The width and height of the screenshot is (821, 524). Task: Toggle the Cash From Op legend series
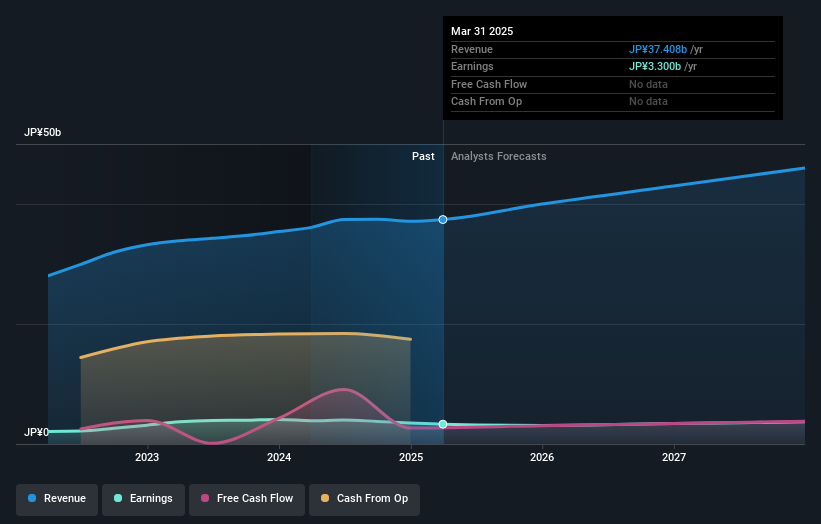364,499
